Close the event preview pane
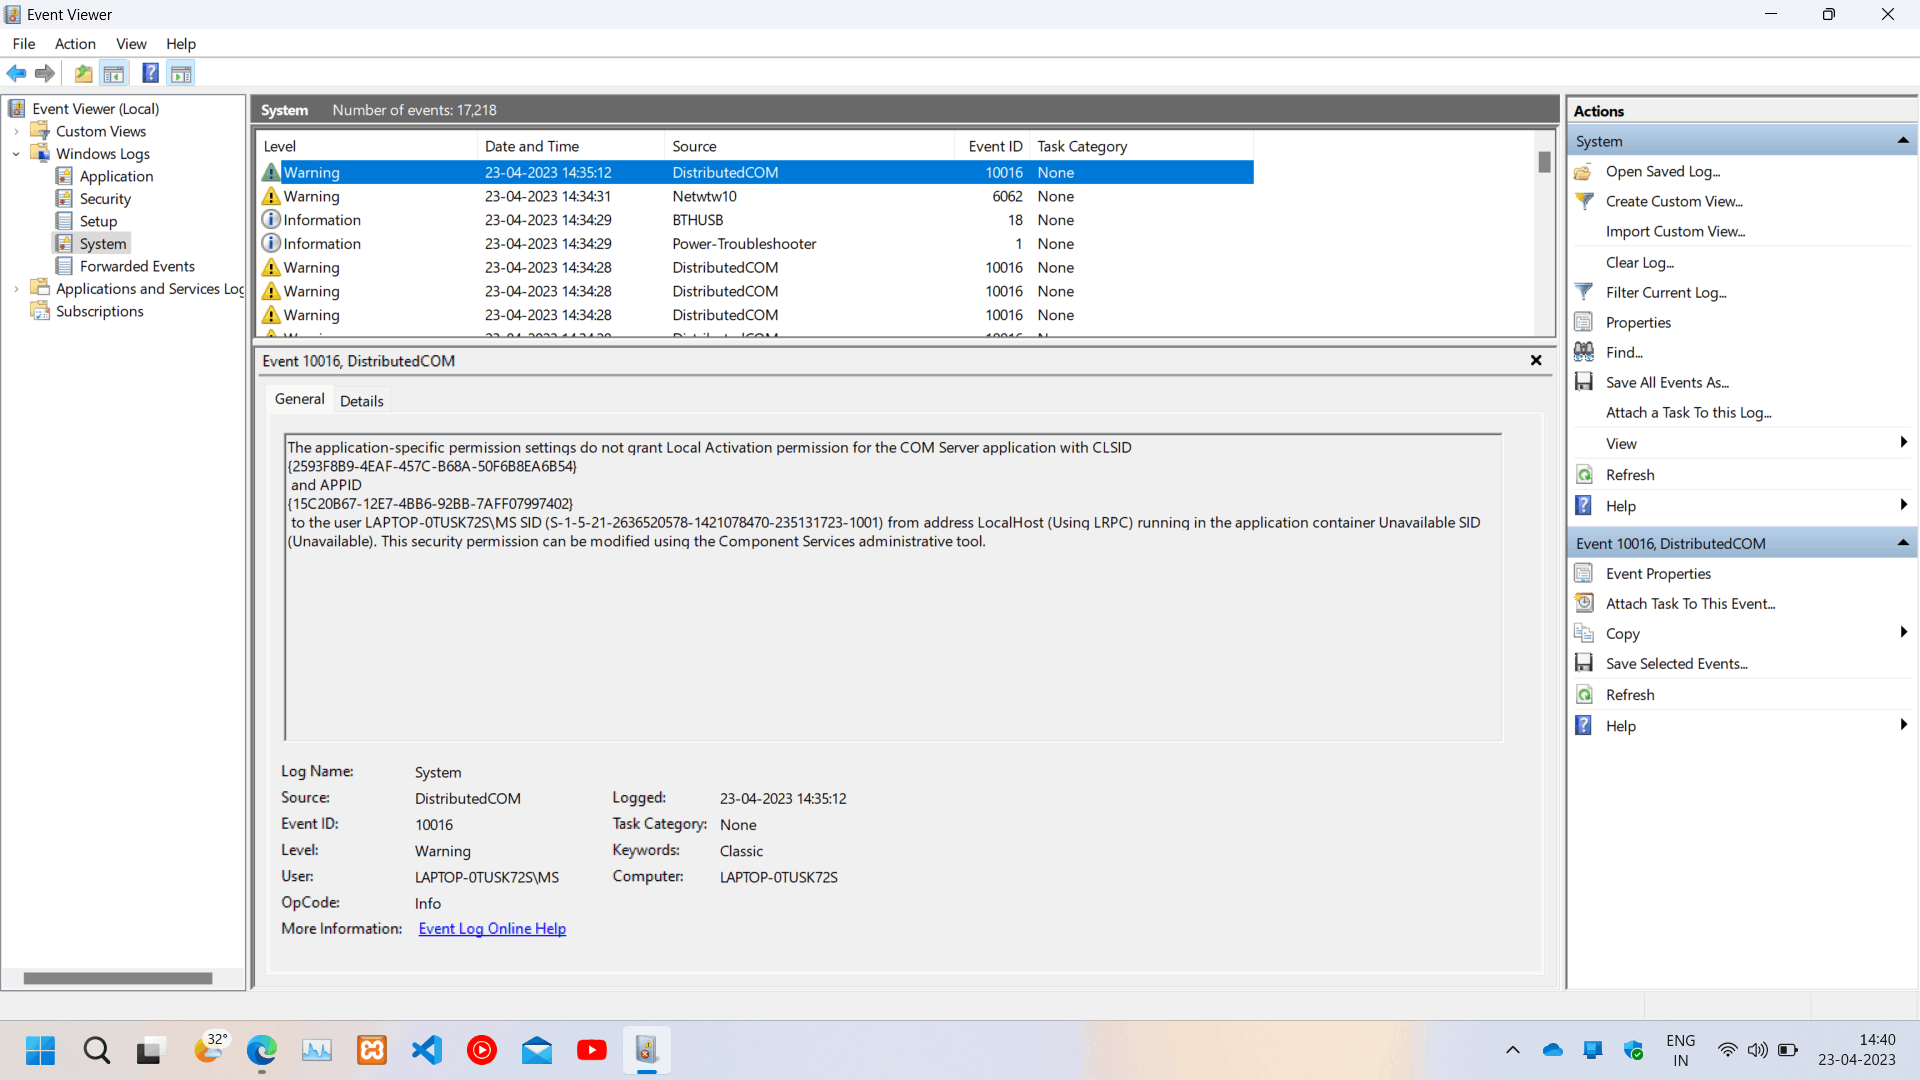 [x=1536, y=360]
